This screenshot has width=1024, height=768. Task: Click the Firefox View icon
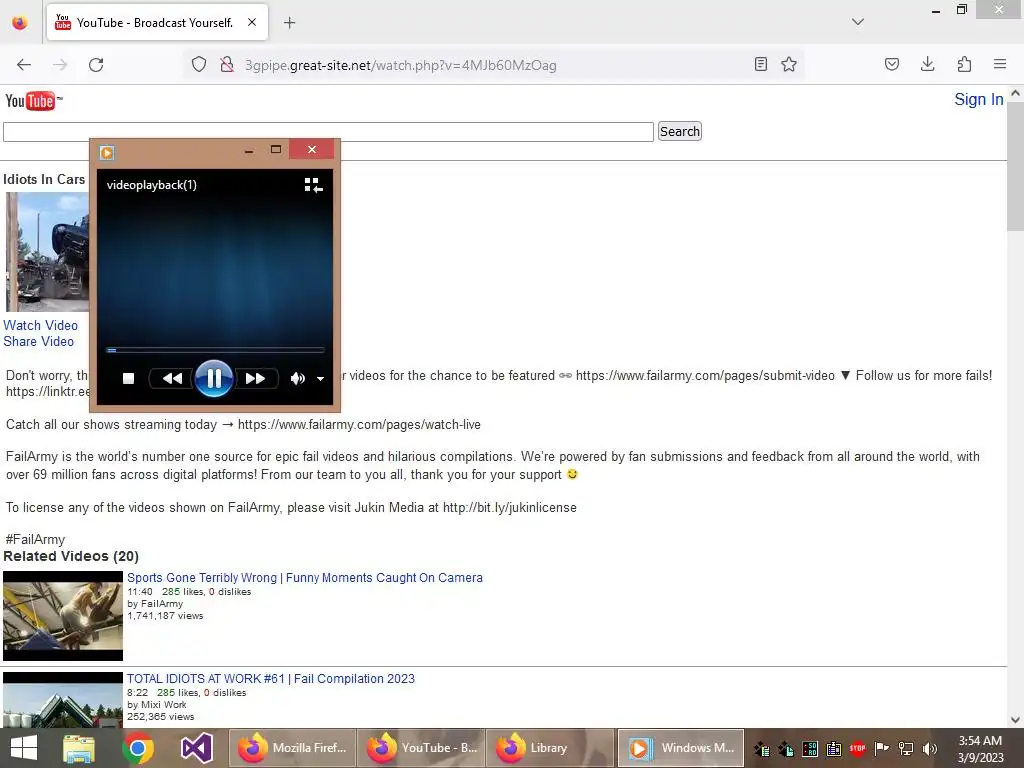tap(20, 23)
